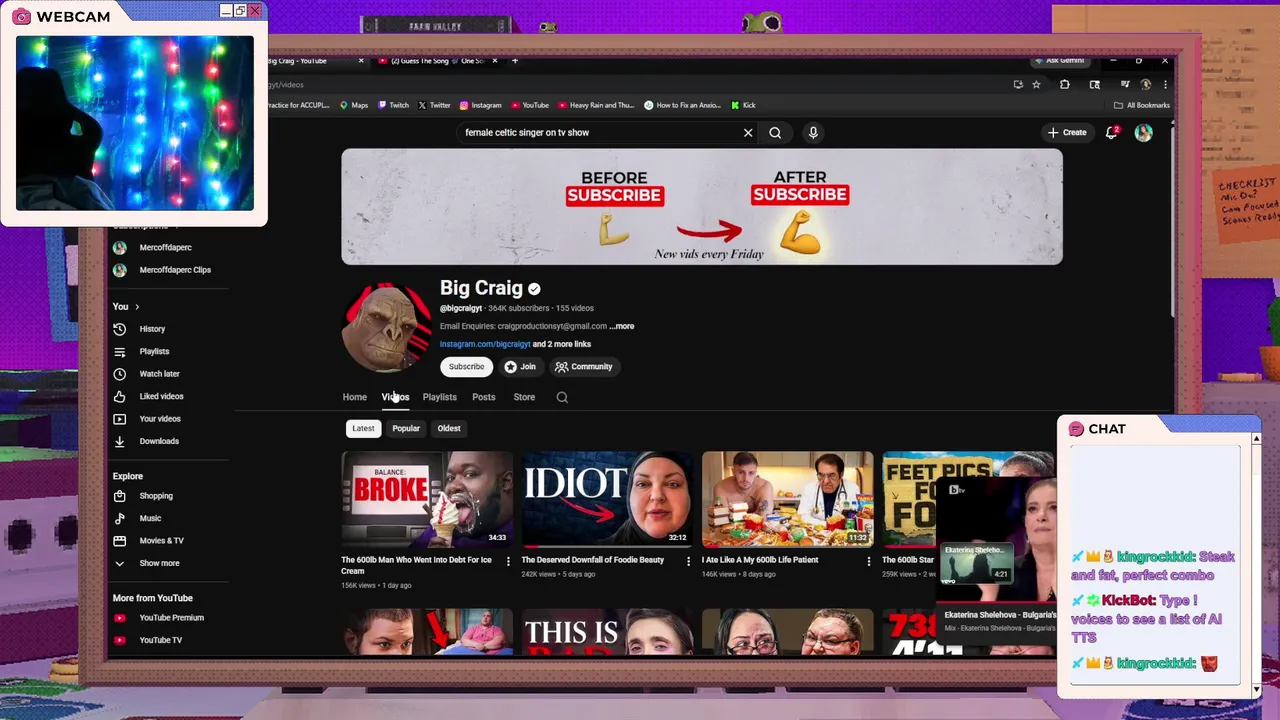This screenshot has height=720, width=1280.
Task: Open Deserved Downfall of Foodie Beauty thumbnail
Action: pos(607,498)
